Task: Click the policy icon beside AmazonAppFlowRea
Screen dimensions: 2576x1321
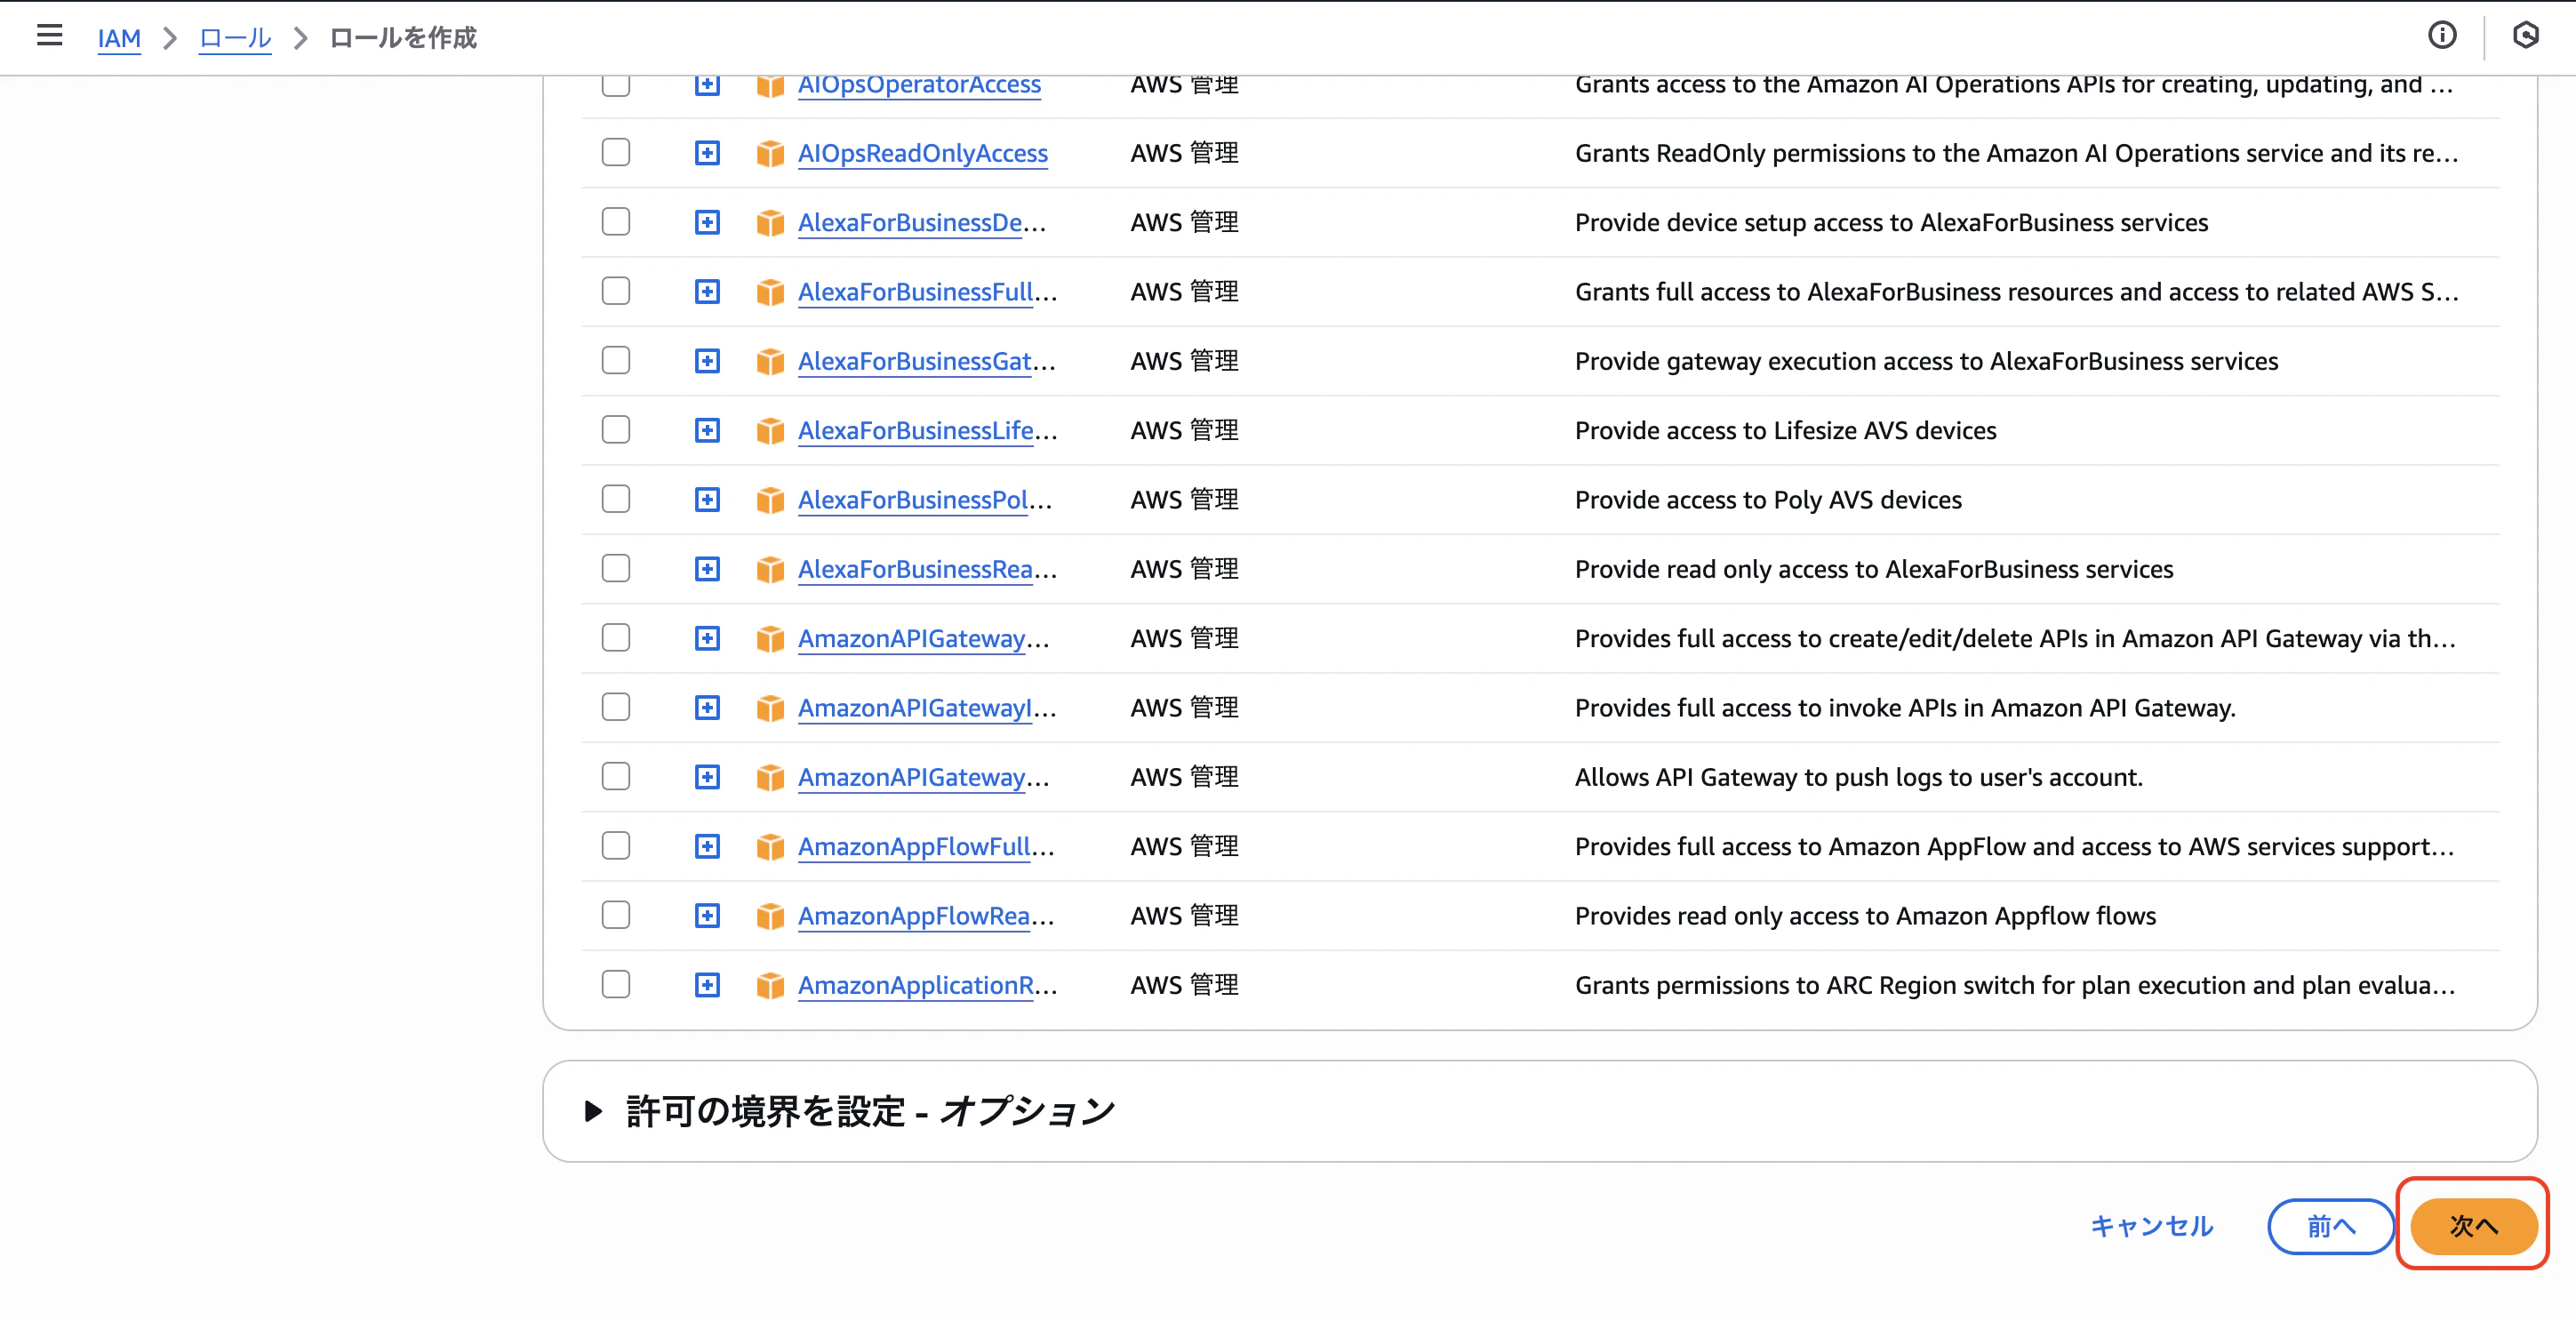Action: click(x=770, y=915)
